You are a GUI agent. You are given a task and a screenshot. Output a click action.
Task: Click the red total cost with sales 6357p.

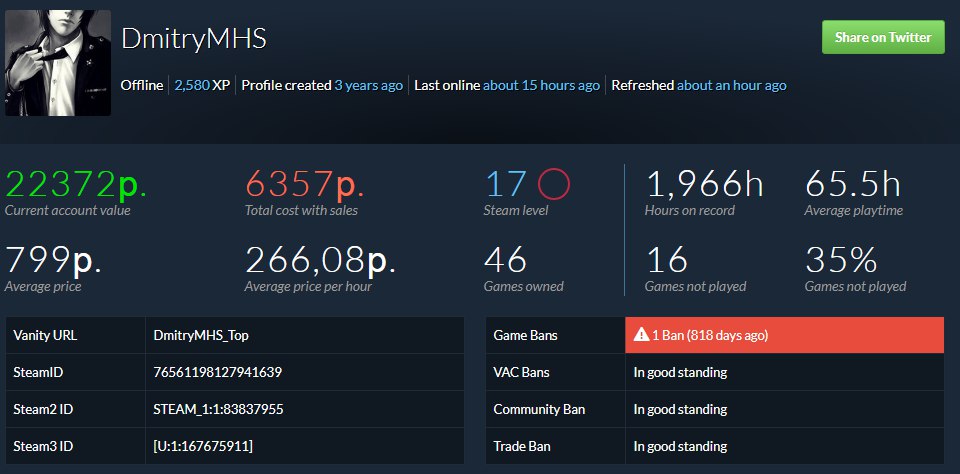pyautogui.click(x=304, y=184)
